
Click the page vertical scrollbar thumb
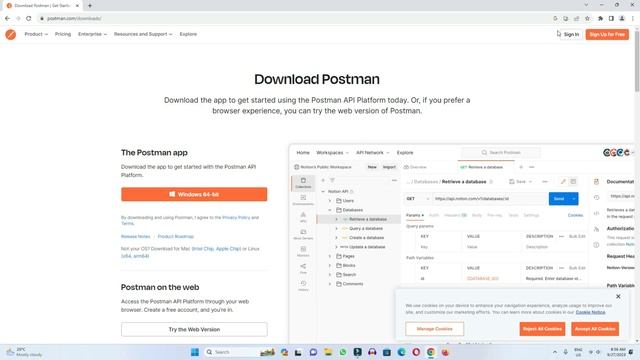637,61
